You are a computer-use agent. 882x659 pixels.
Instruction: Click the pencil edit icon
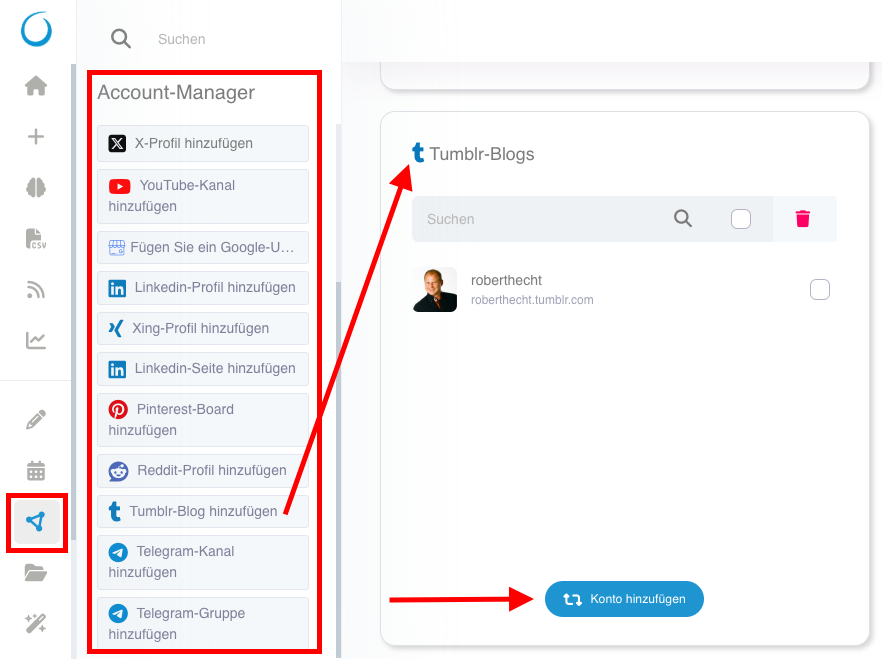coord(36,420)
